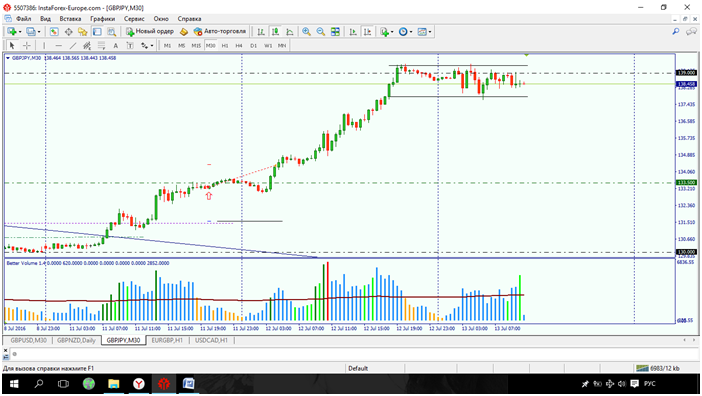Click the Новый ордер button
This screenshot has width=702, height=396.
point(150,31)
